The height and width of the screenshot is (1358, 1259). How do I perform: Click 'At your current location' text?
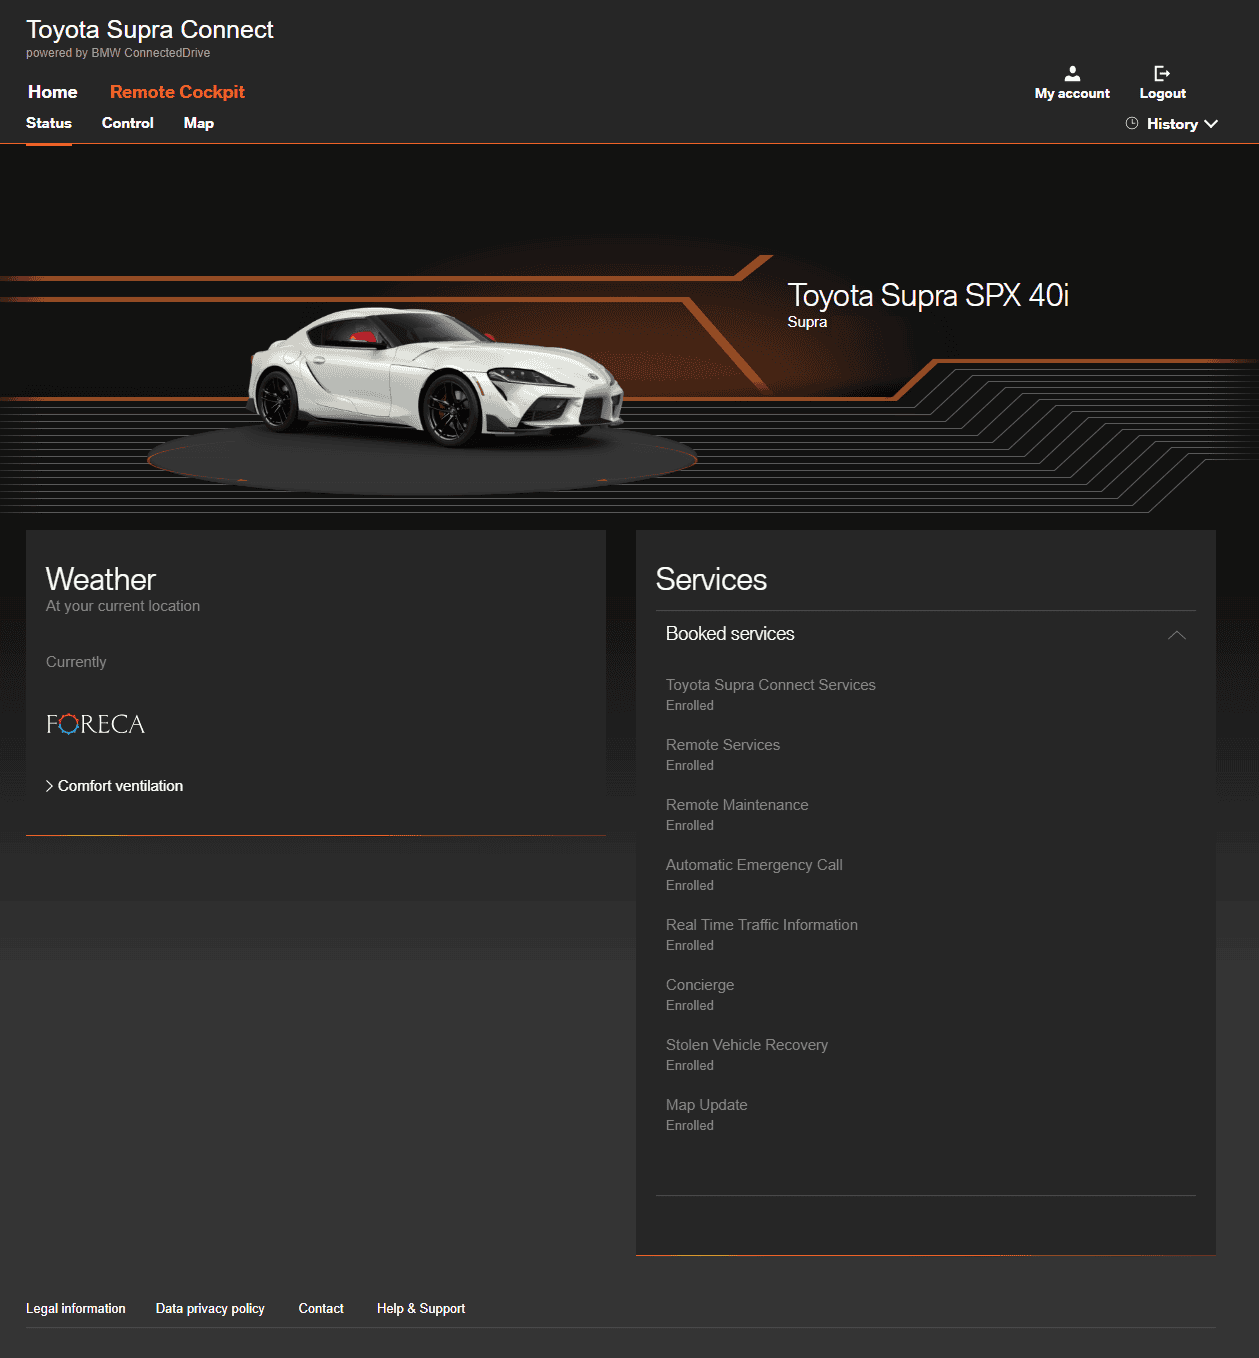[x=123, y=606]
